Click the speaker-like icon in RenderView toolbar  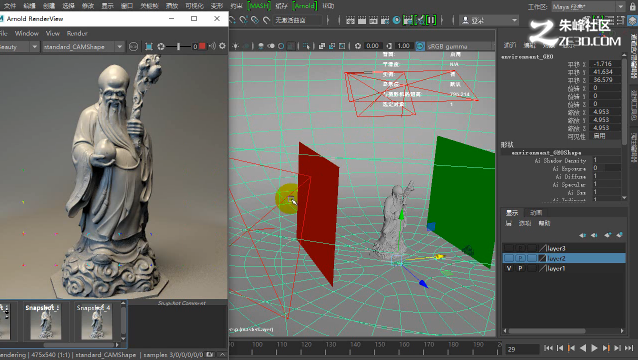click(x=212, y=46)
